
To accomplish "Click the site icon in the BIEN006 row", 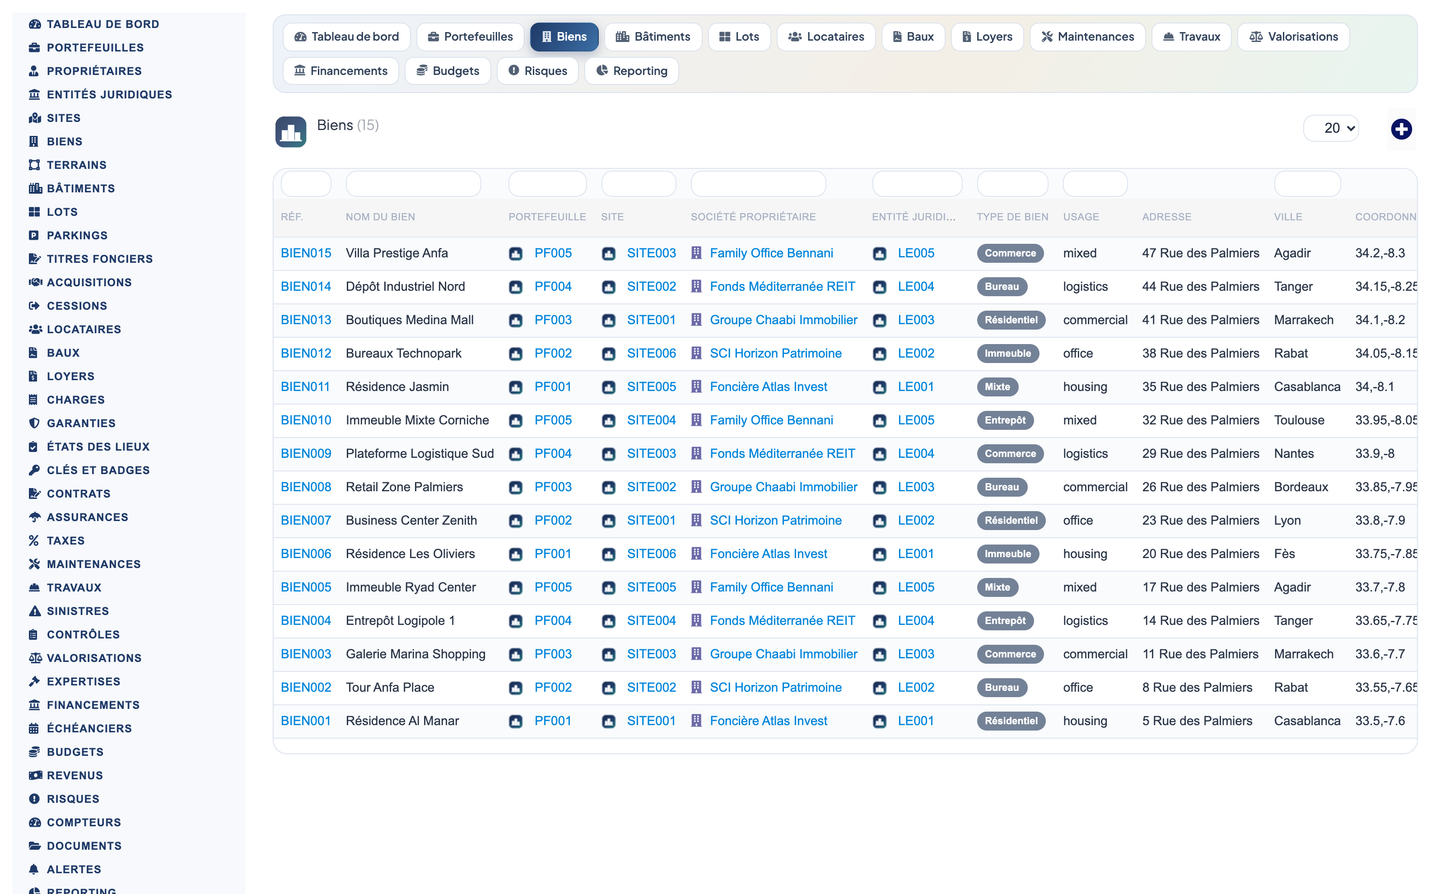I will tap(608, 554).
